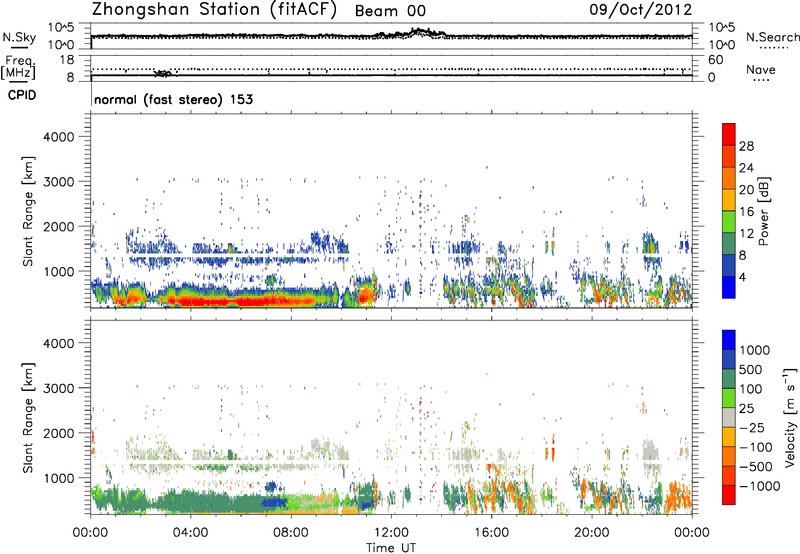Click the 500 tick on Velocity colorbar
The width and height of the screenshot is (800, 554).
751,369
